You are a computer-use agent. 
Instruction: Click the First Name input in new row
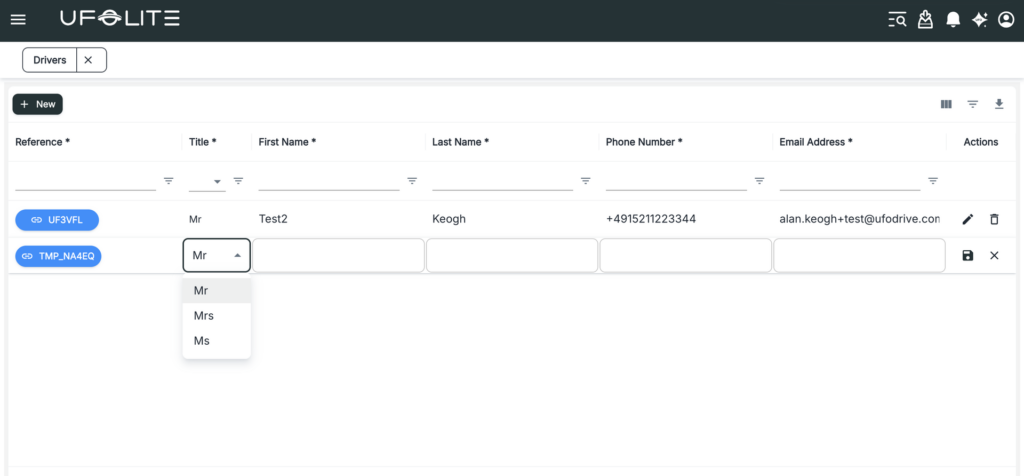[338, 256]
